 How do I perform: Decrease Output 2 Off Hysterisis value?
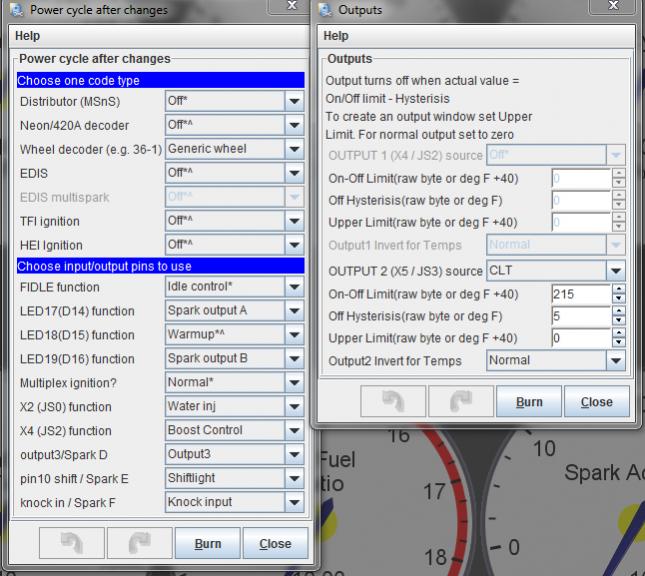618,321
